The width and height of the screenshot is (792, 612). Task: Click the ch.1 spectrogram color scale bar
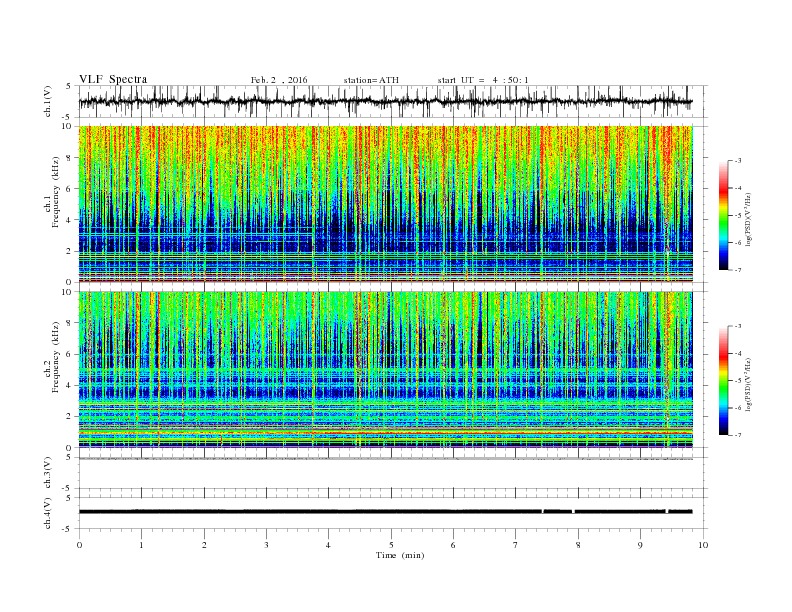pyautogui.click(x=724, y=215)
